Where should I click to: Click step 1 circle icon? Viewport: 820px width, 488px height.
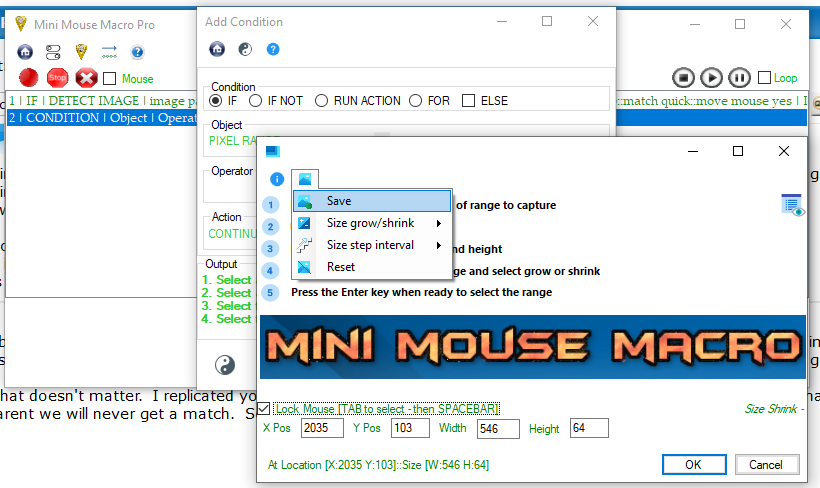tap(270, 205)
